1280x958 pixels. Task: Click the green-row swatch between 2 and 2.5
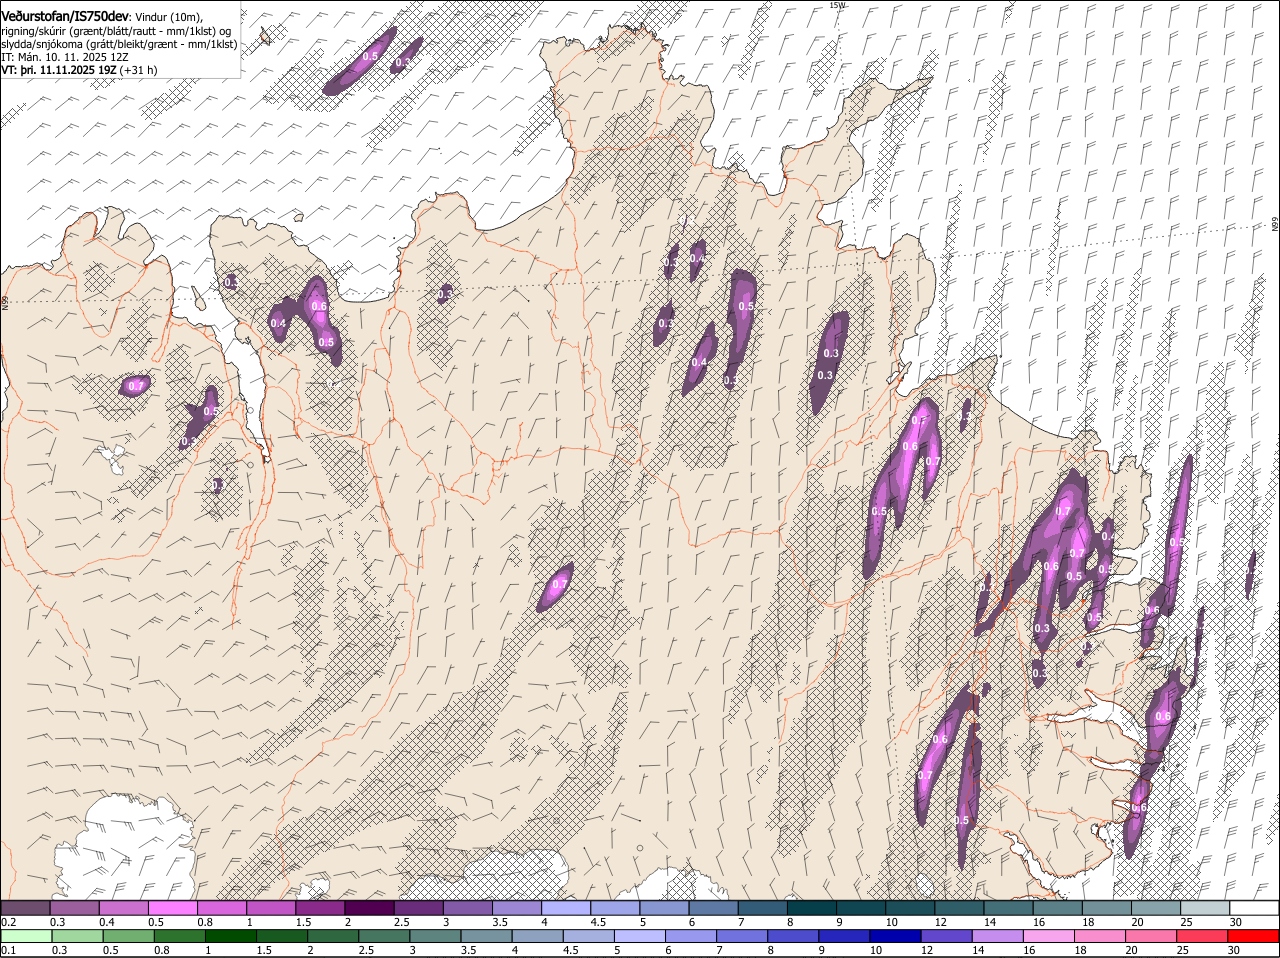[332, 936]
